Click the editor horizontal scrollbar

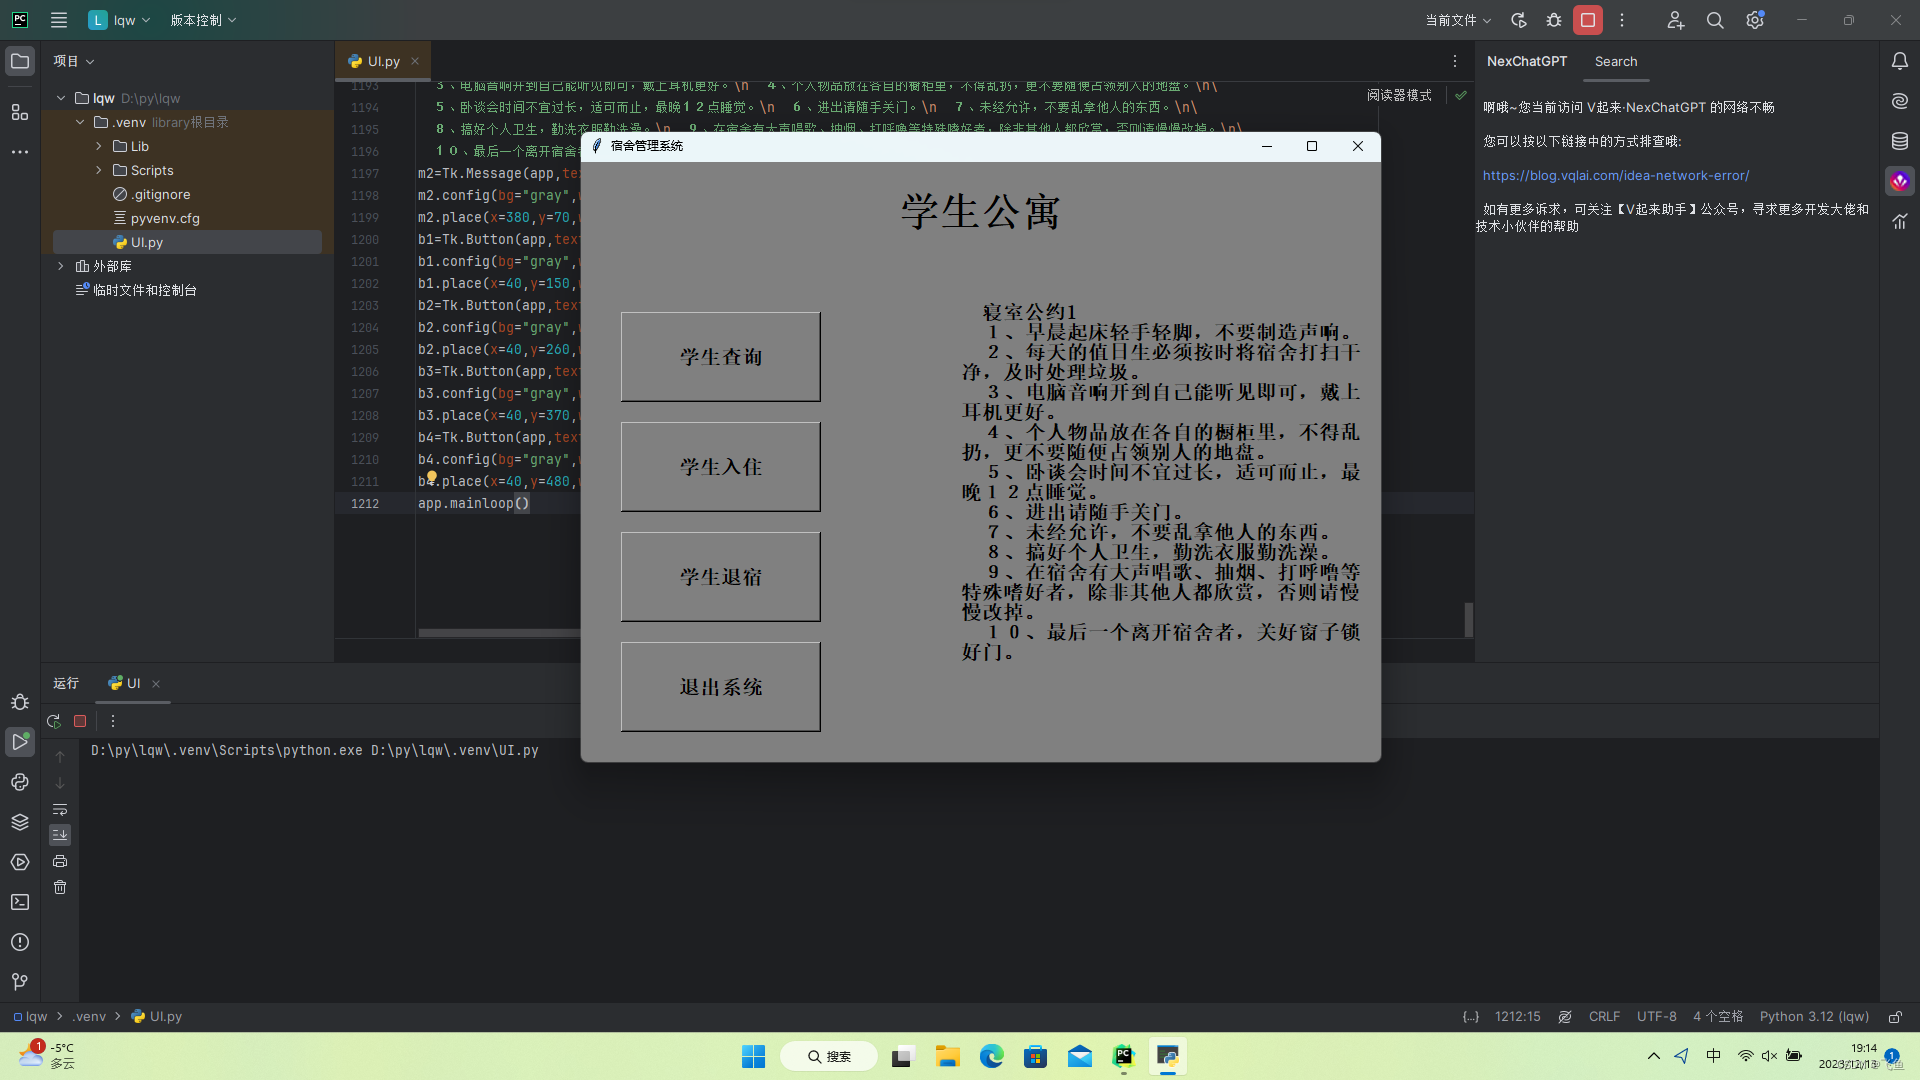coord(499,633)
